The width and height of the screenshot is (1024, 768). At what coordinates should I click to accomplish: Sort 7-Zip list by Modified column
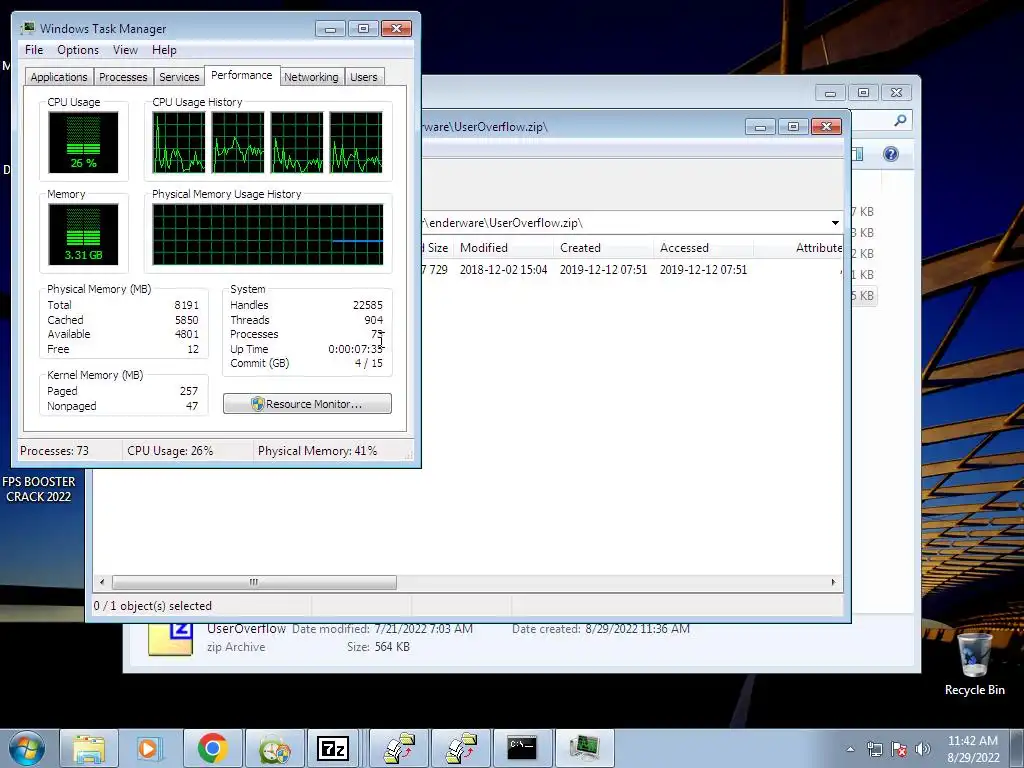click(502, 248)
